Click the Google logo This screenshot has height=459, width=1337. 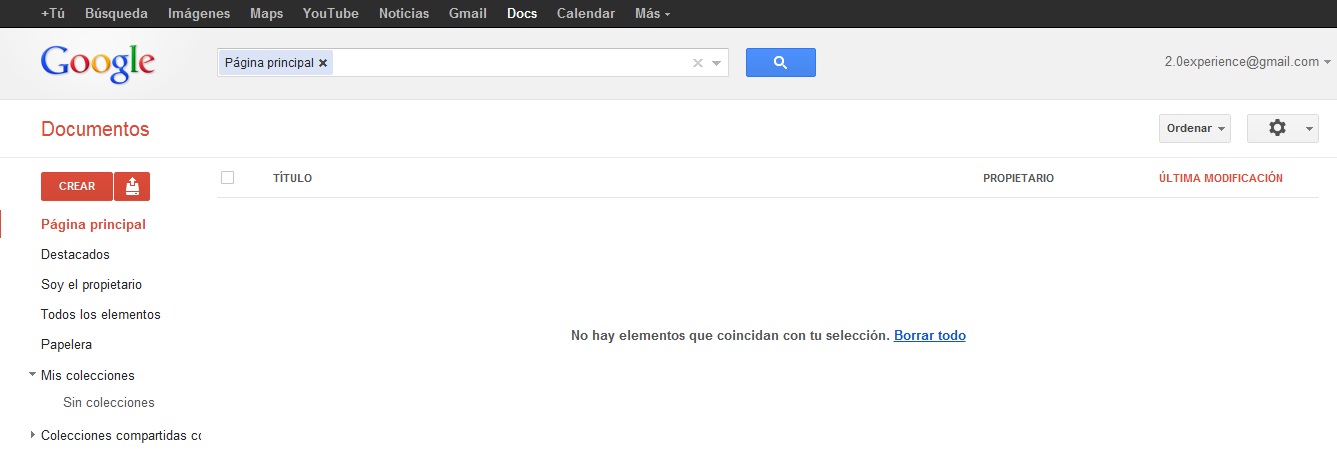98,63
